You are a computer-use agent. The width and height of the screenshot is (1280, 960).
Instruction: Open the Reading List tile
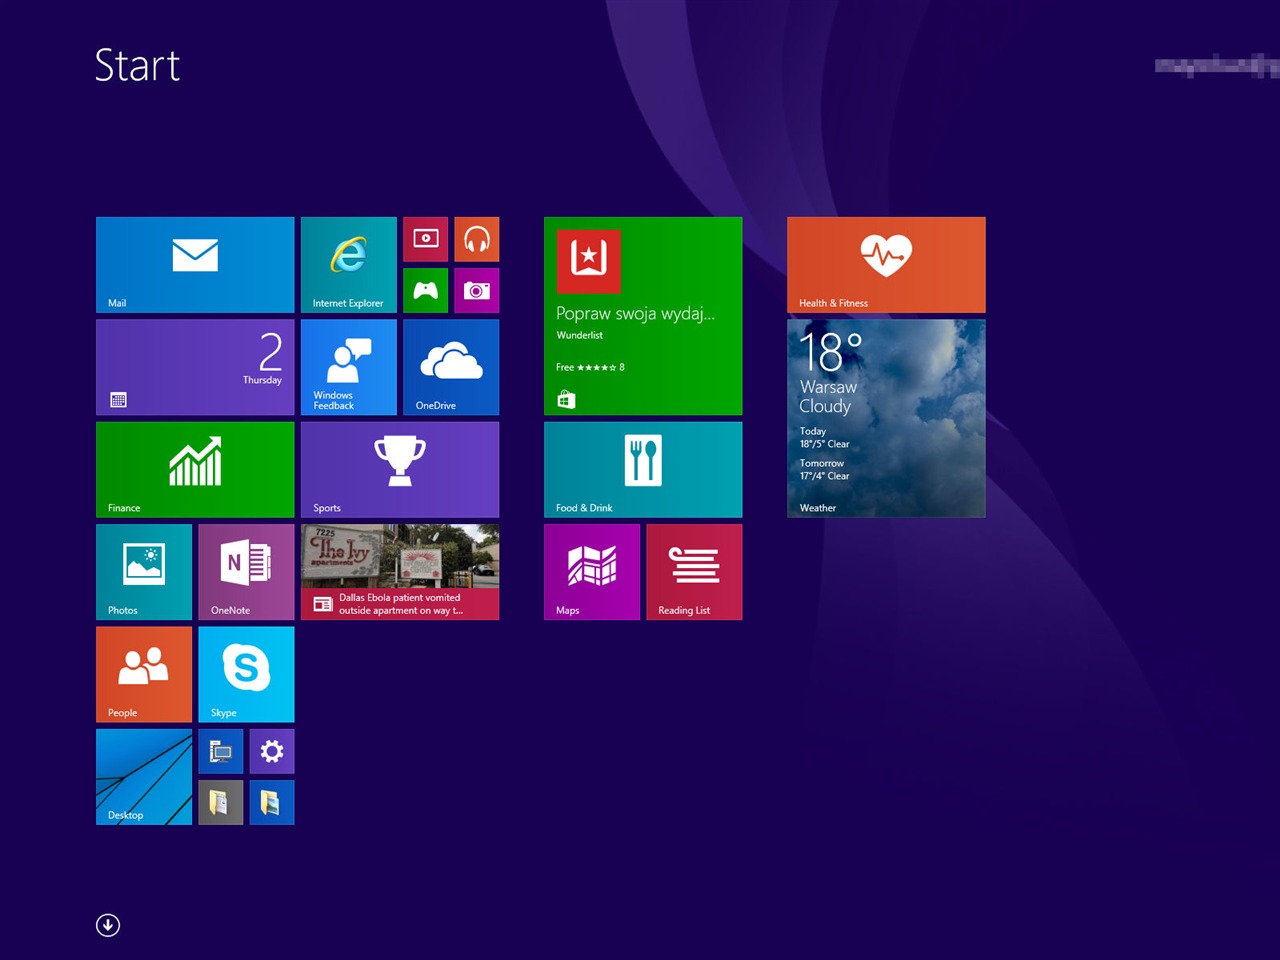[694, 572]
